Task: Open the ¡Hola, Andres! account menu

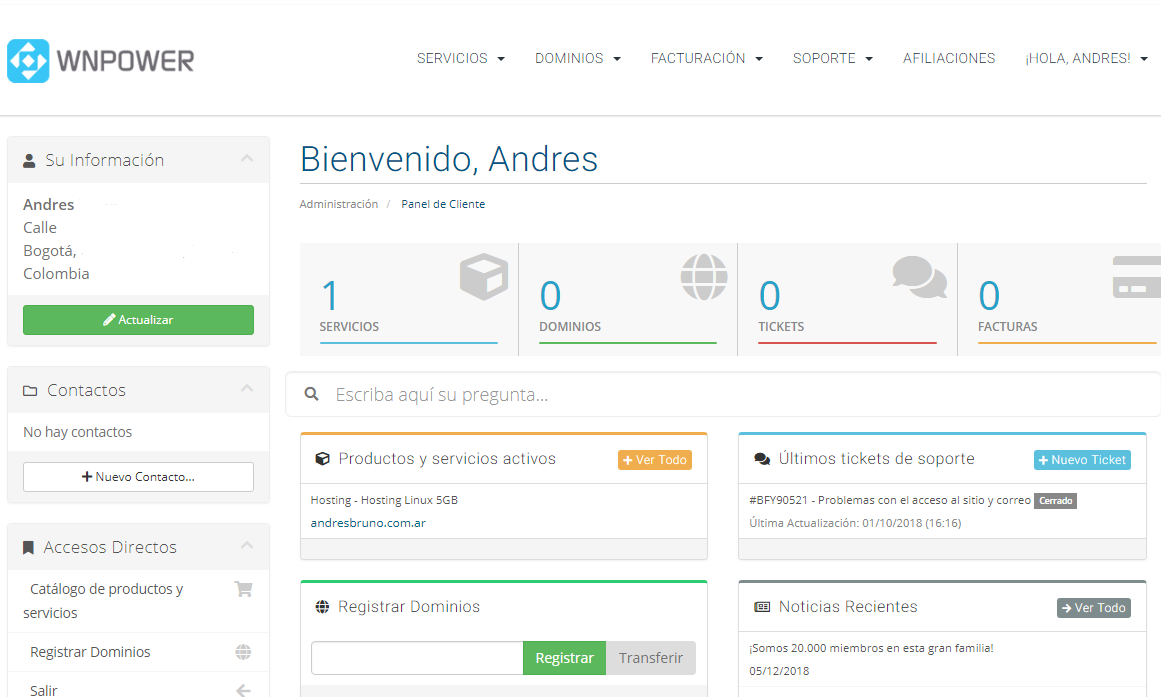Action: [1086, 59]
